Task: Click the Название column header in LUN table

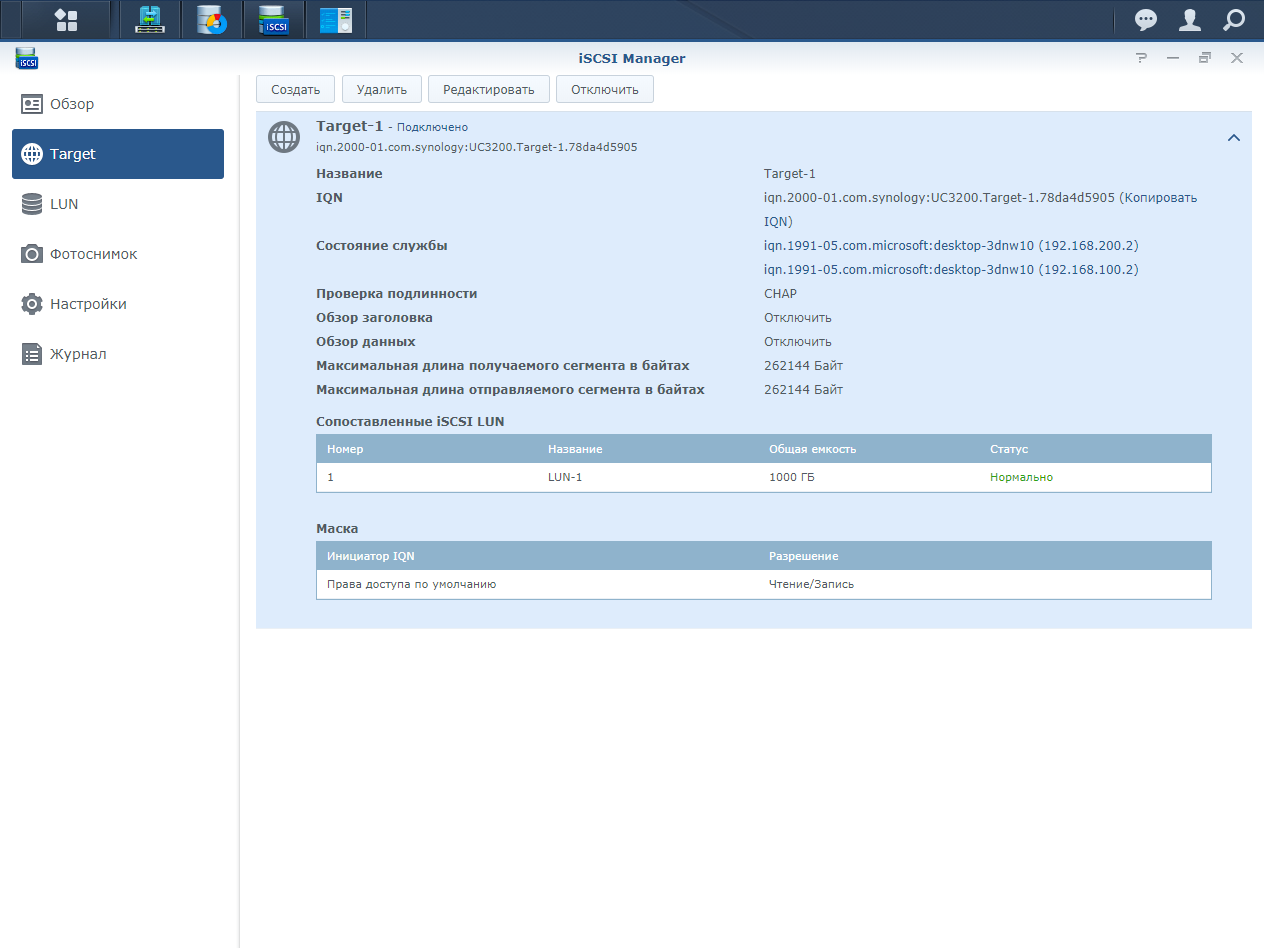Action: tap(575, 449)
